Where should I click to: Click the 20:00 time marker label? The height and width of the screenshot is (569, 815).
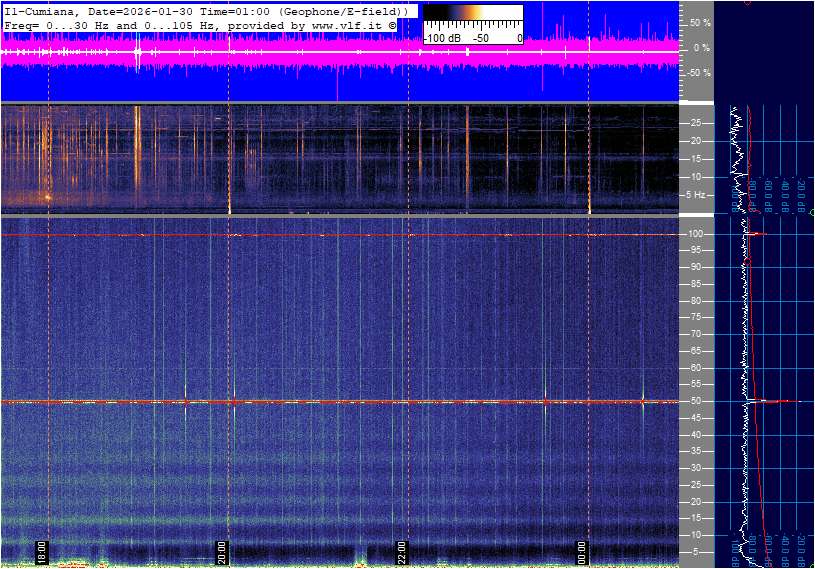[222, 552]
